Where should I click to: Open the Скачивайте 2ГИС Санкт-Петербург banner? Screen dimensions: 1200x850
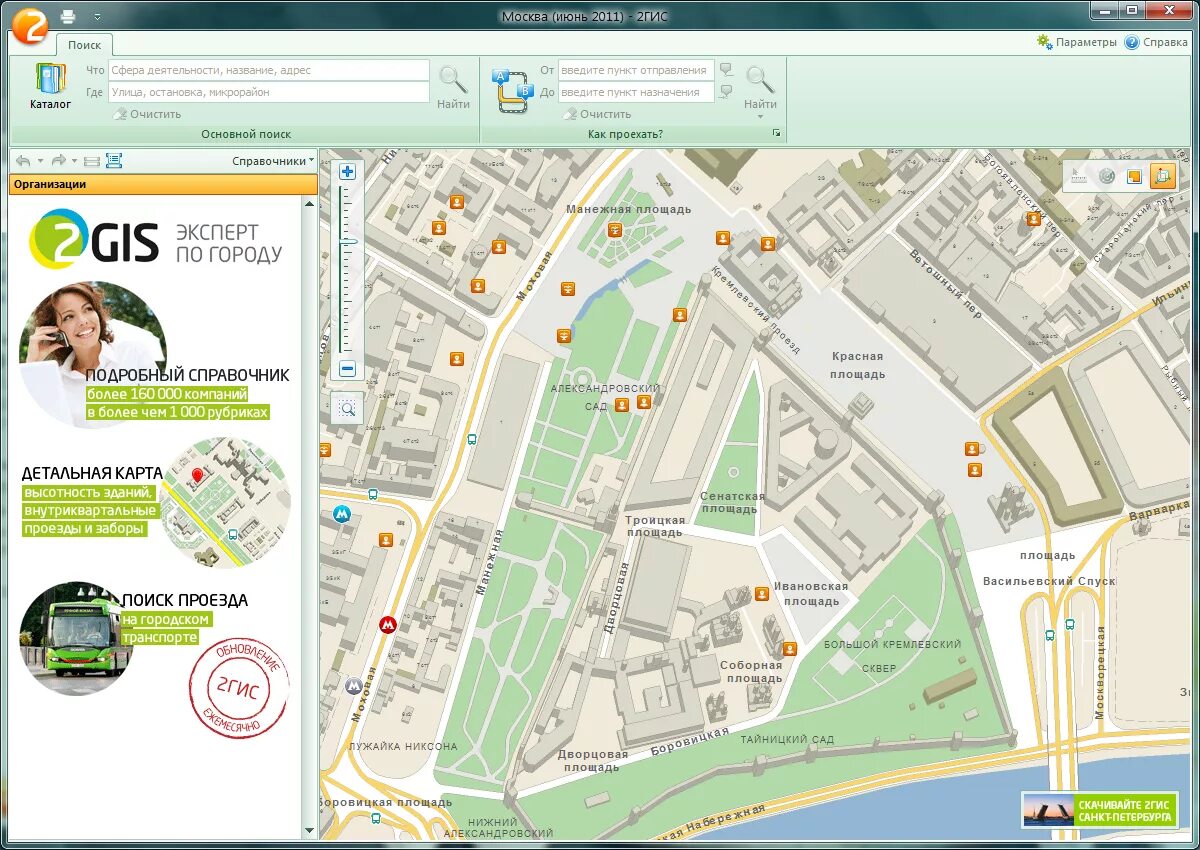tap(1100, 810)
